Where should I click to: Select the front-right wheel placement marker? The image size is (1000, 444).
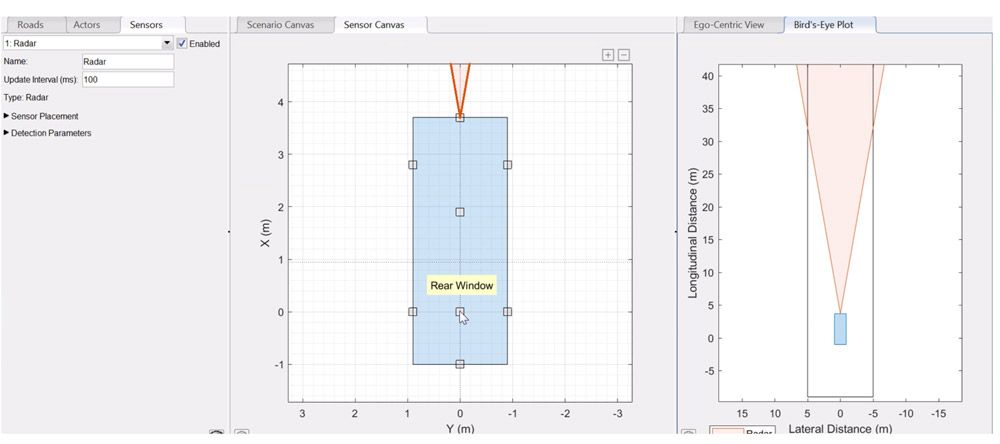click(507, 165)
